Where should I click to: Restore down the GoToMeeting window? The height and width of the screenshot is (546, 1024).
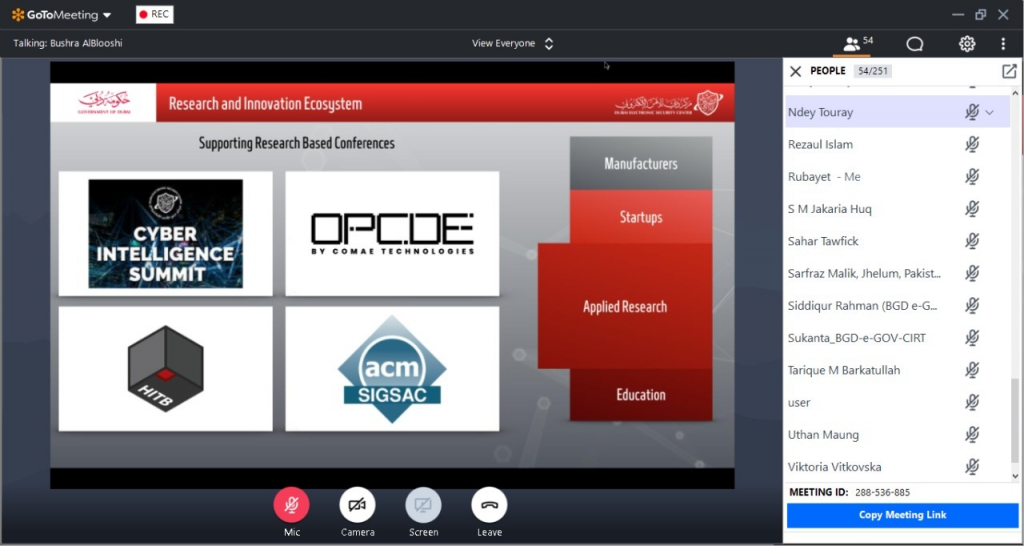point(980,14)
